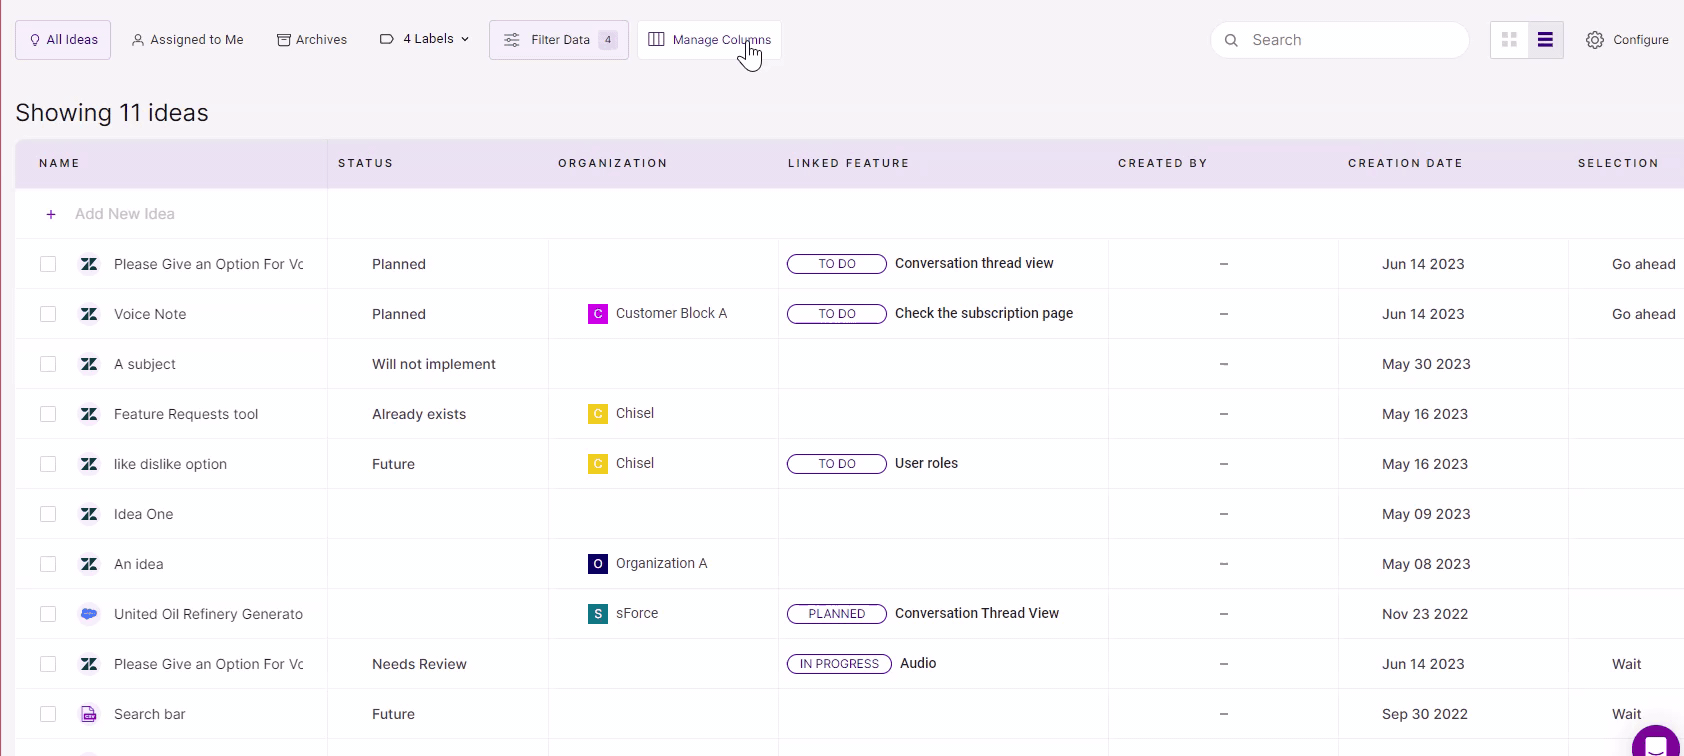Click IN PROGRESS pill beside Audio

pyautogui.click(x=839, y=664)
